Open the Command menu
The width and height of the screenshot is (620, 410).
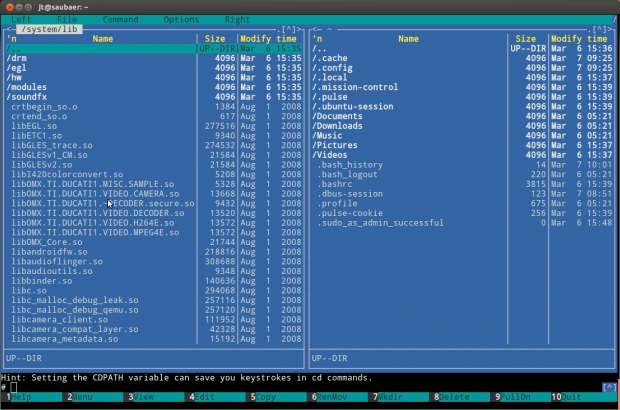[120, 19]
